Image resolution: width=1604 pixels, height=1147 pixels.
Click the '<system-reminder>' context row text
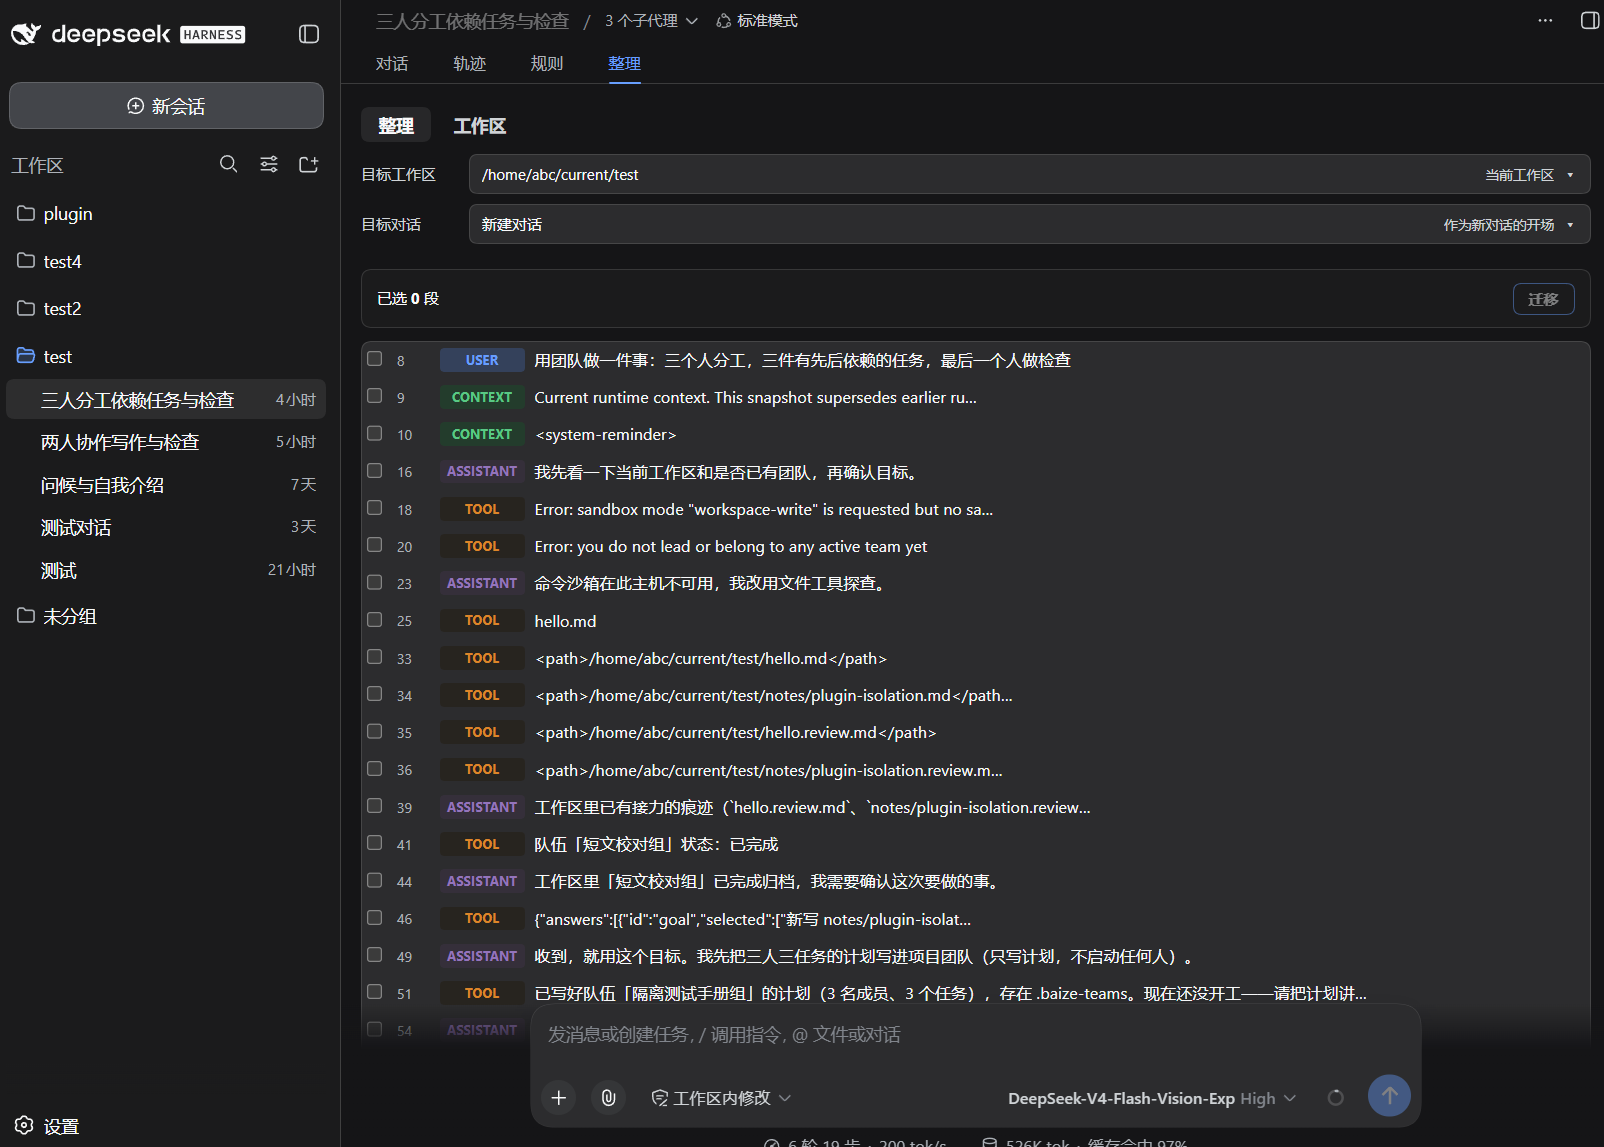coord(605,435)
